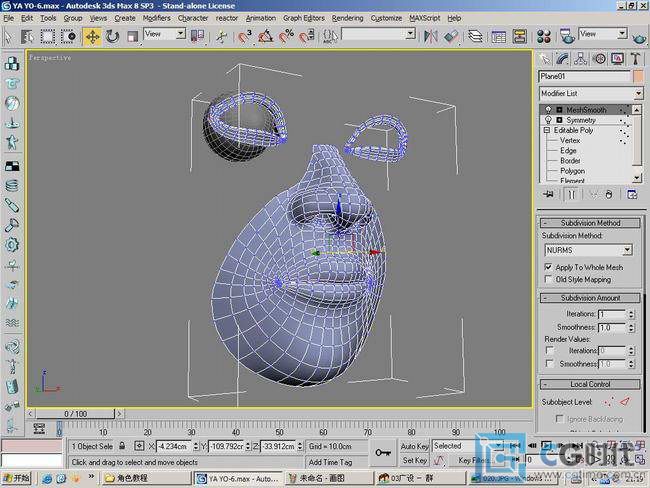This screenshot has width=650, height=488.
Task: Click Quick Render teapot icon
Action: pyautogui.click(x=640, y=39)
